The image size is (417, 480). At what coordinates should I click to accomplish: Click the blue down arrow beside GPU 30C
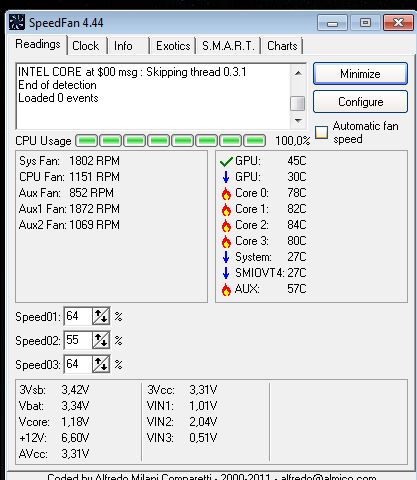(x=226, y=177)
